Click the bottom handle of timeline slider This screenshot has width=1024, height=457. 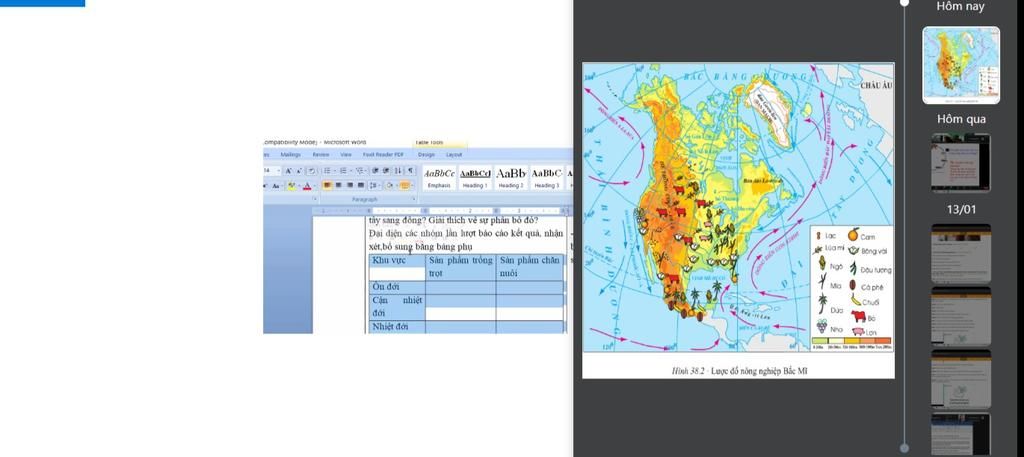pos(904,448)
